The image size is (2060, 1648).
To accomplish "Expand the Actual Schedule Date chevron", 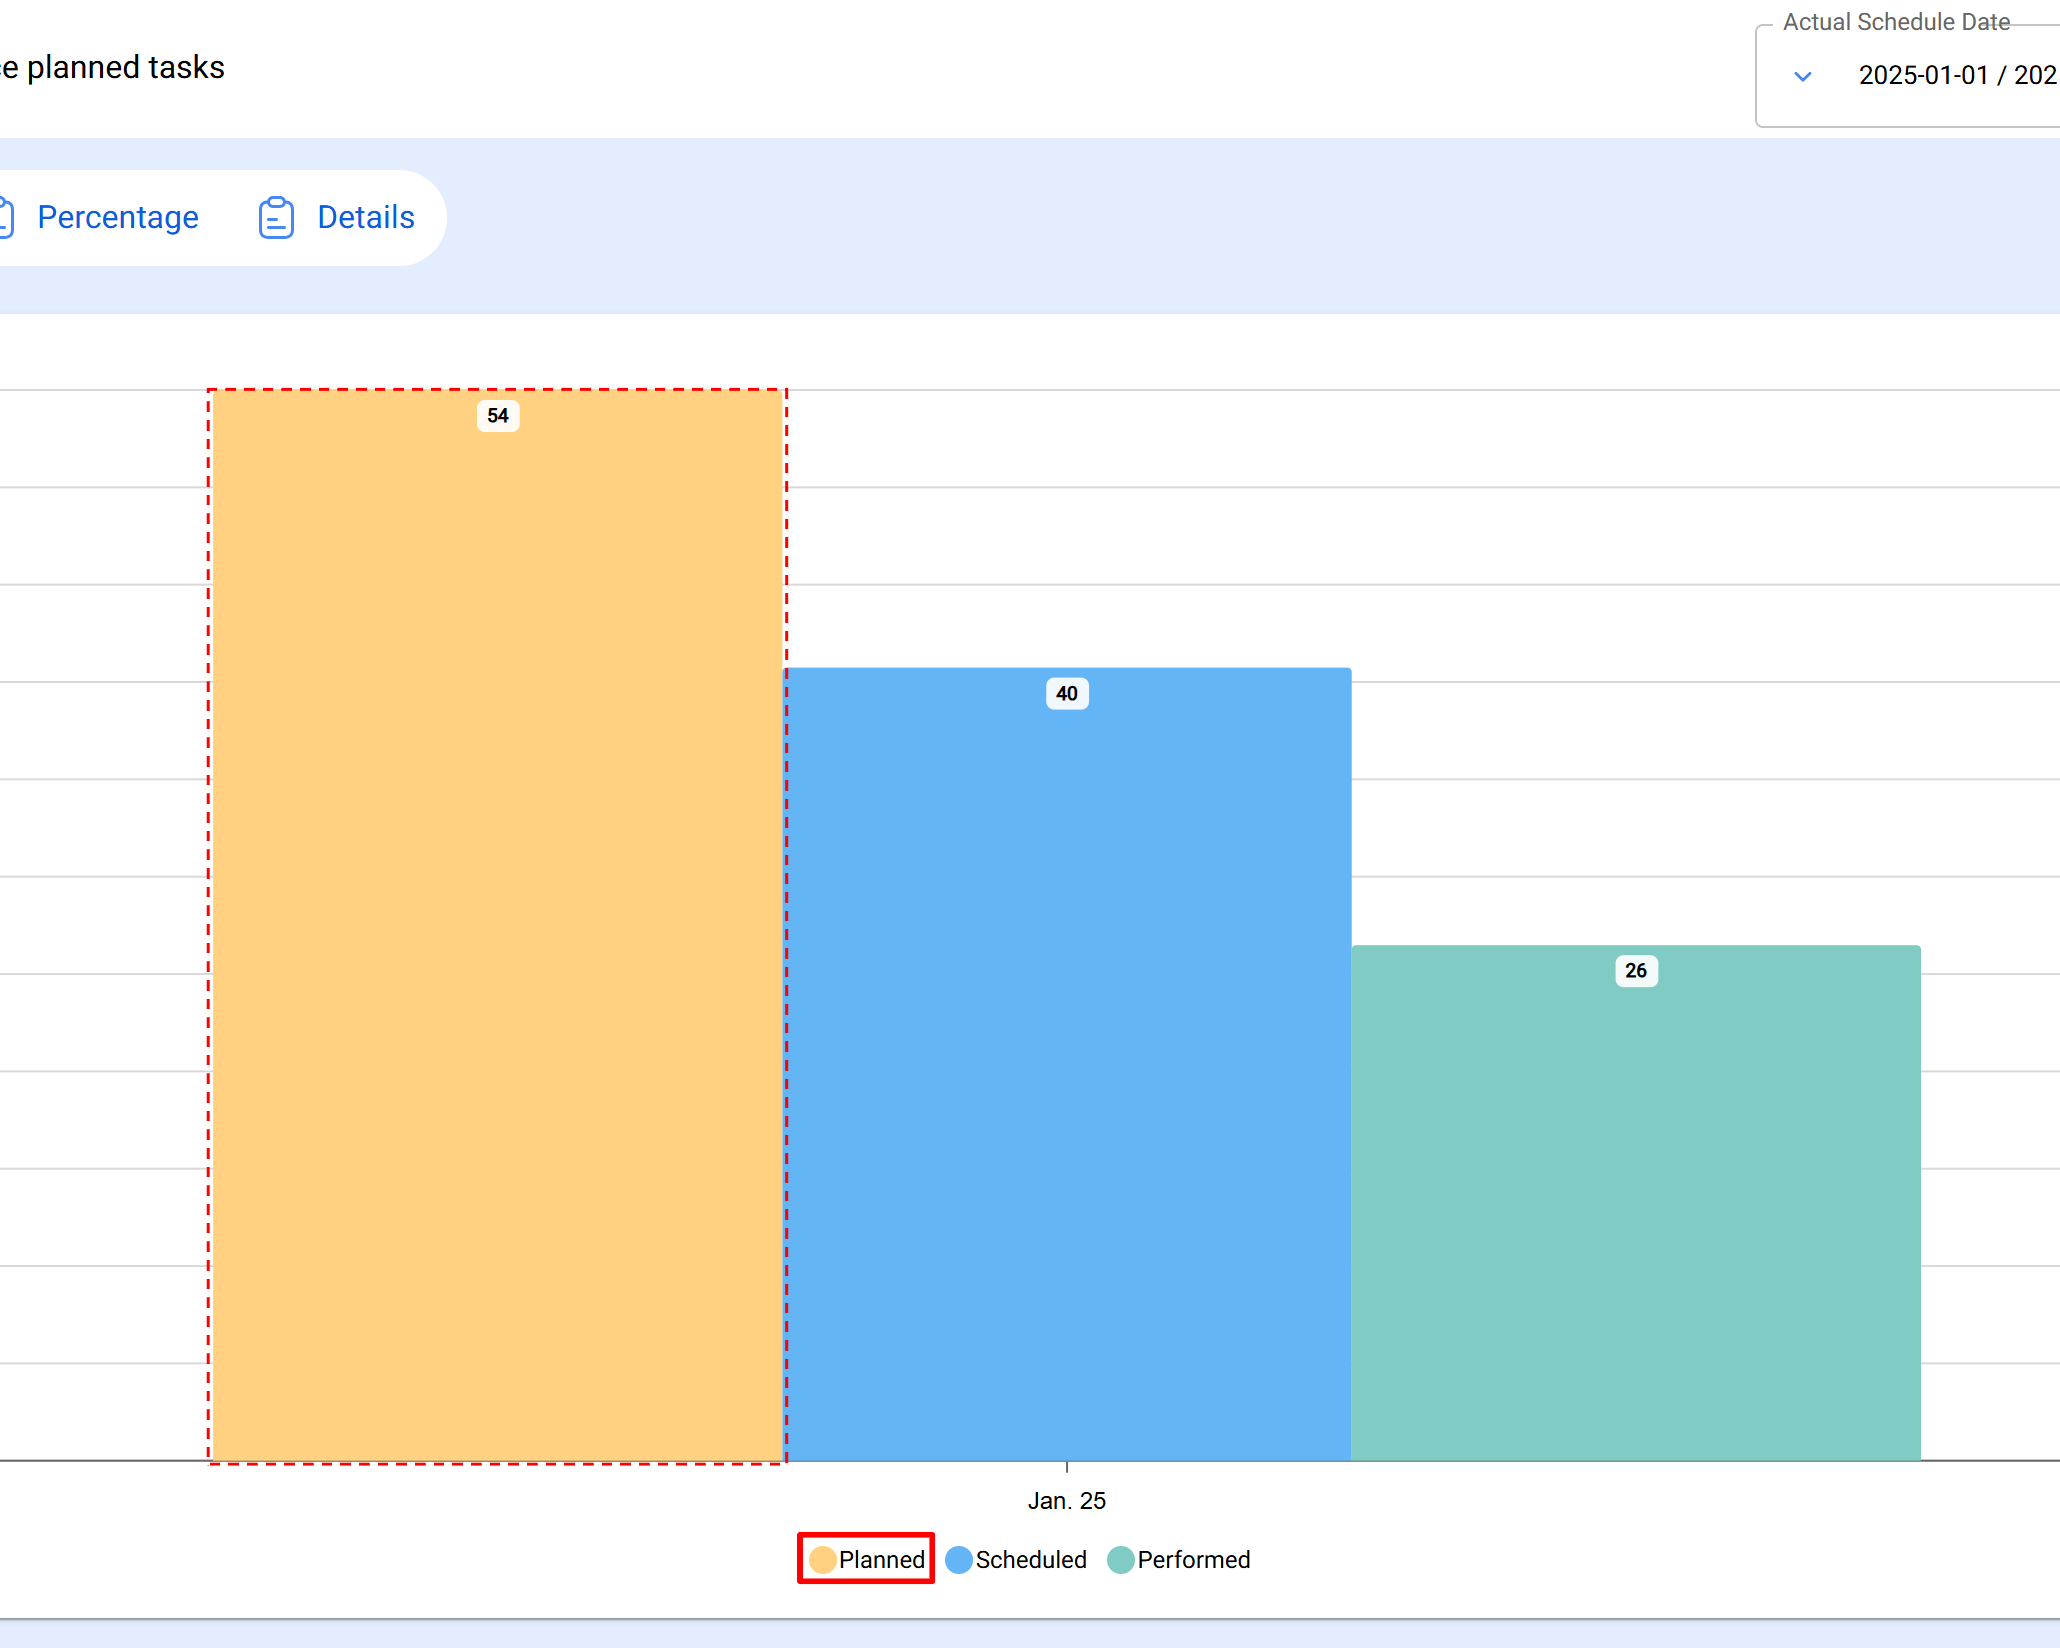I will pos(1802,76).
